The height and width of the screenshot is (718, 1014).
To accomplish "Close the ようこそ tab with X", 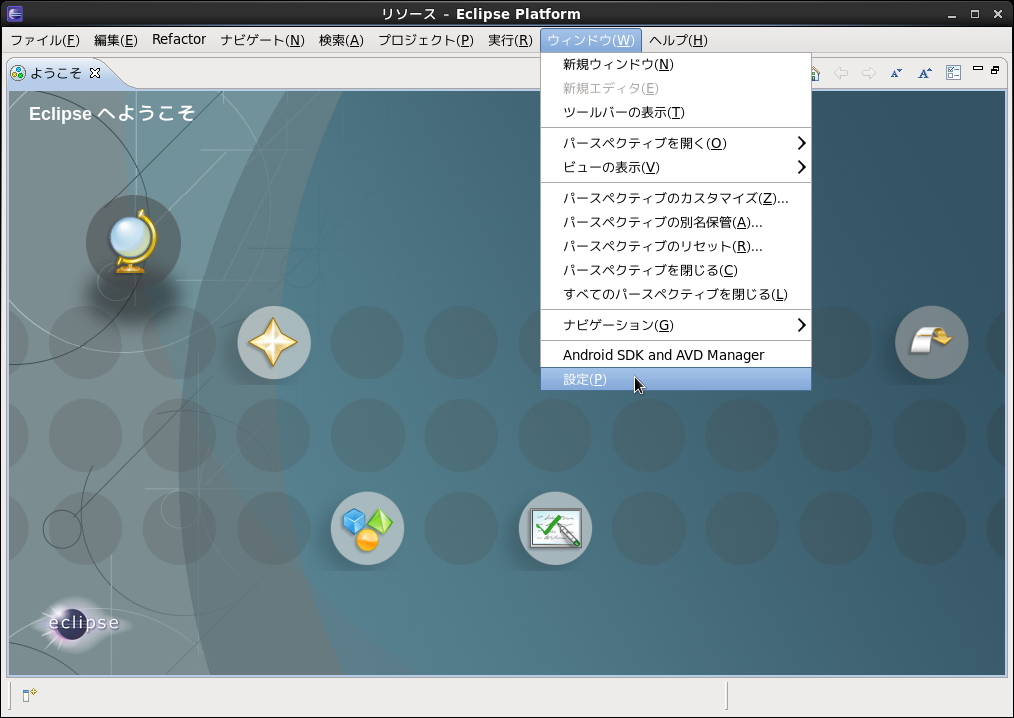I will pyautogui.click(x=95, y=73).
